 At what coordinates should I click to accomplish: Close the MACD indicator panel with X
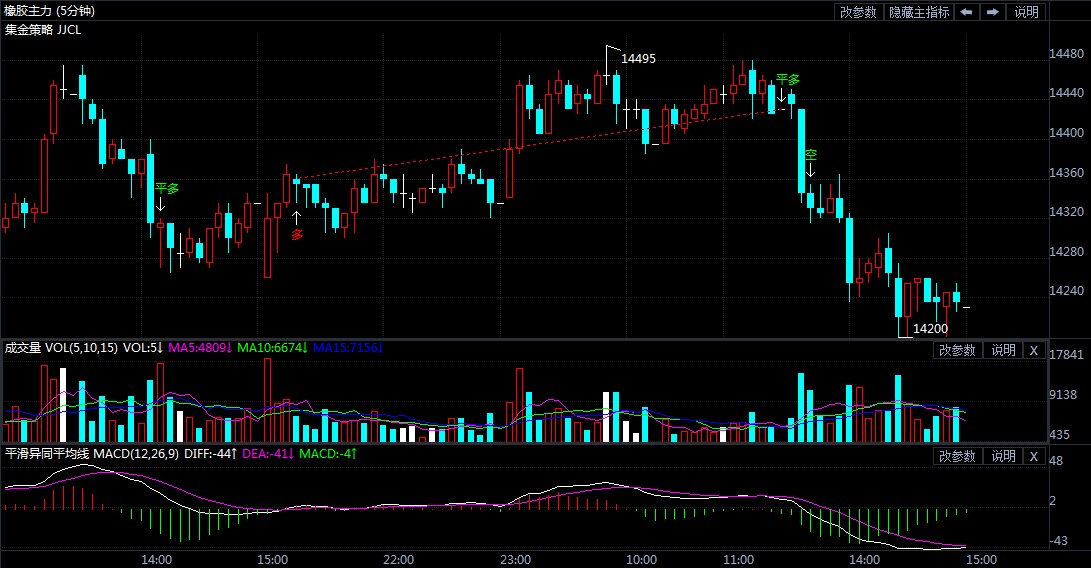click(x=1033, y=456)
